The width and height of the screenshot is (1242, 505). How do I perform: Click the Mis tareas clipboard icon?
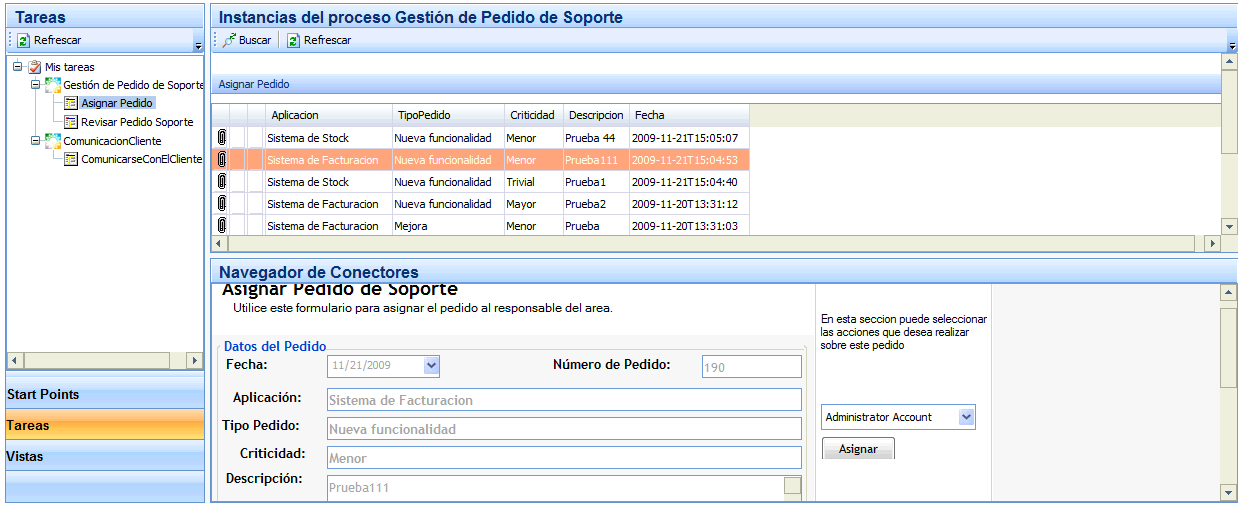[x=35, y=67]
